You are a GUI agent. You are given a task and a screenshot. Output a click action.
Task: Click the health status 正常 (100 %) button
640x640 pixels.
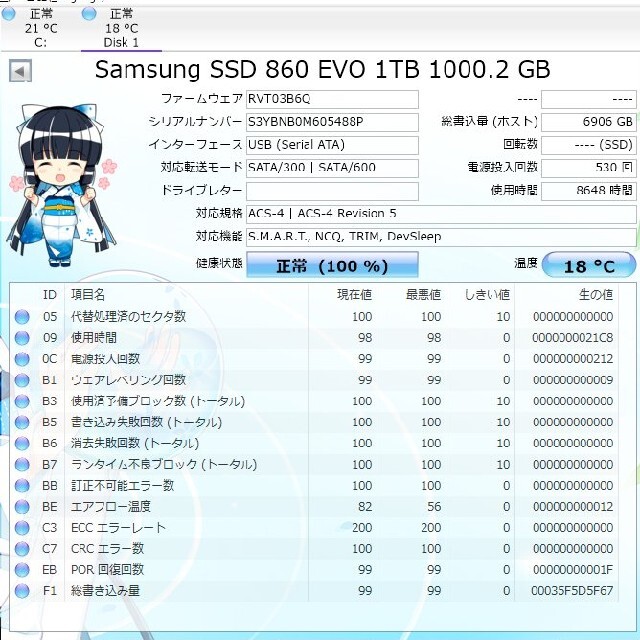(332, 266)
